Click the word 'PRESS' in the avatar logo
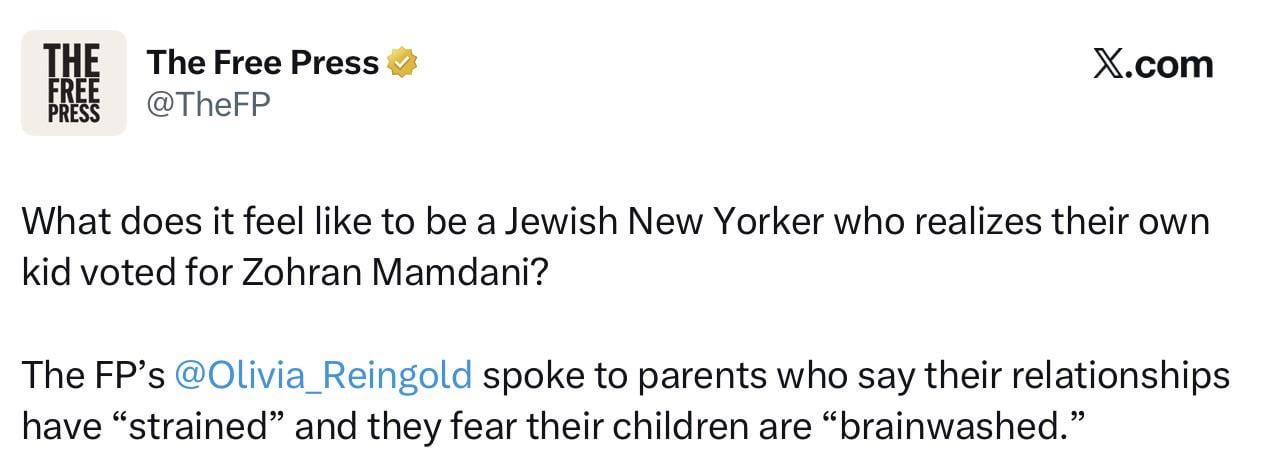 (73, 112)
